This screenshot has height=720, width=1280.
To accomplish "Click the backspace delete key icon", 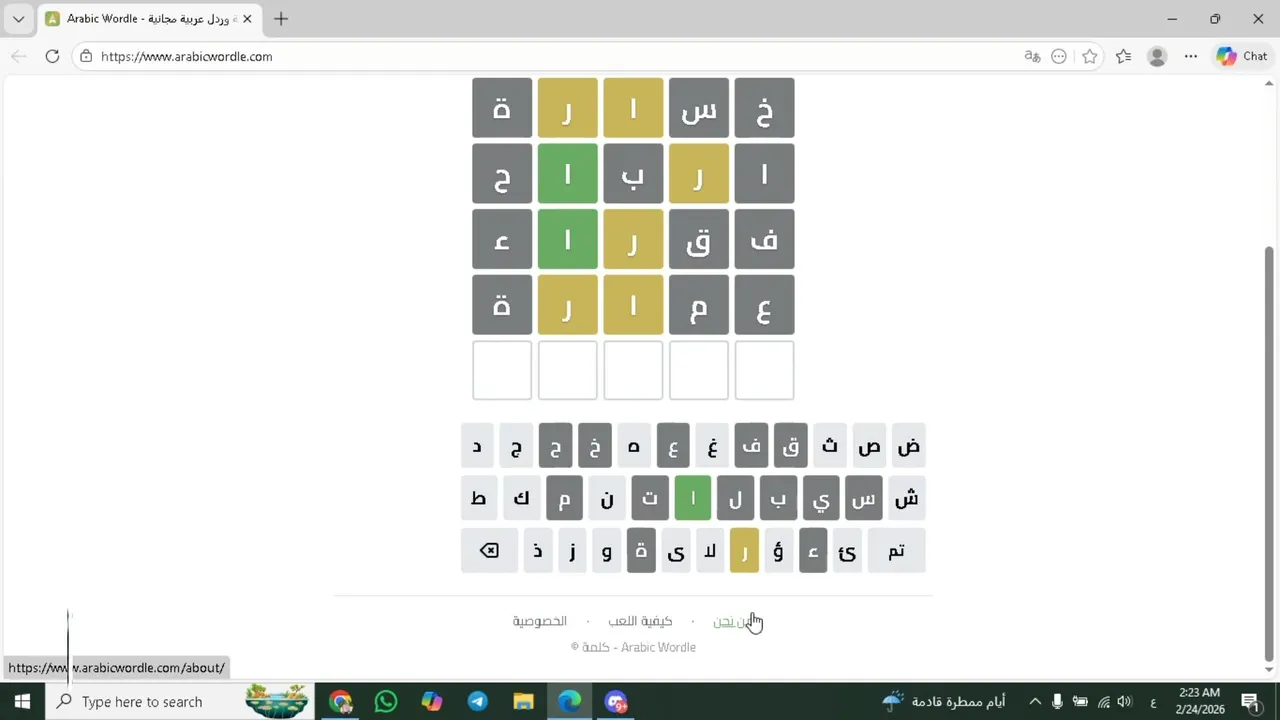I will (489, 551).
